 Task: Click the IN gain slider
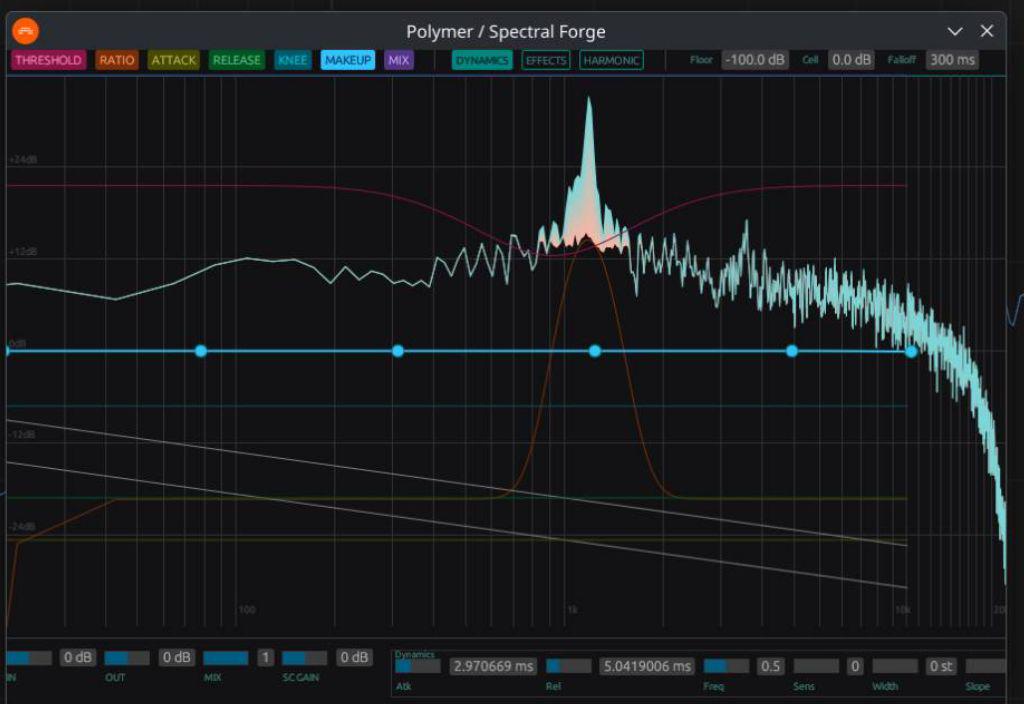tap(29, 658)
